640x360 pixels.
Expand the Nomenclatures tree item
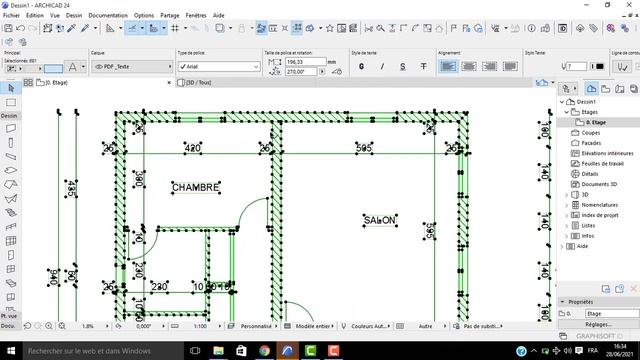[x=567, y=205]
